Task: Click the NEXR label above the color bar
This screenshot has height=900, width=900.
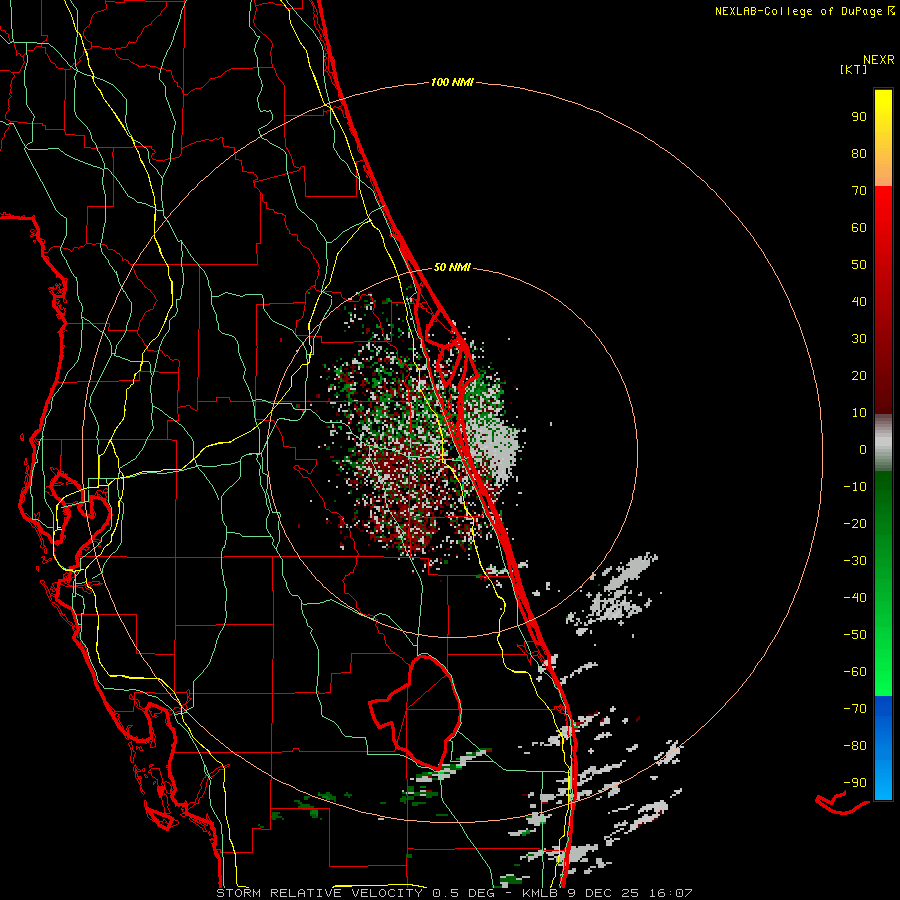Action: click(x=879, y=60)
